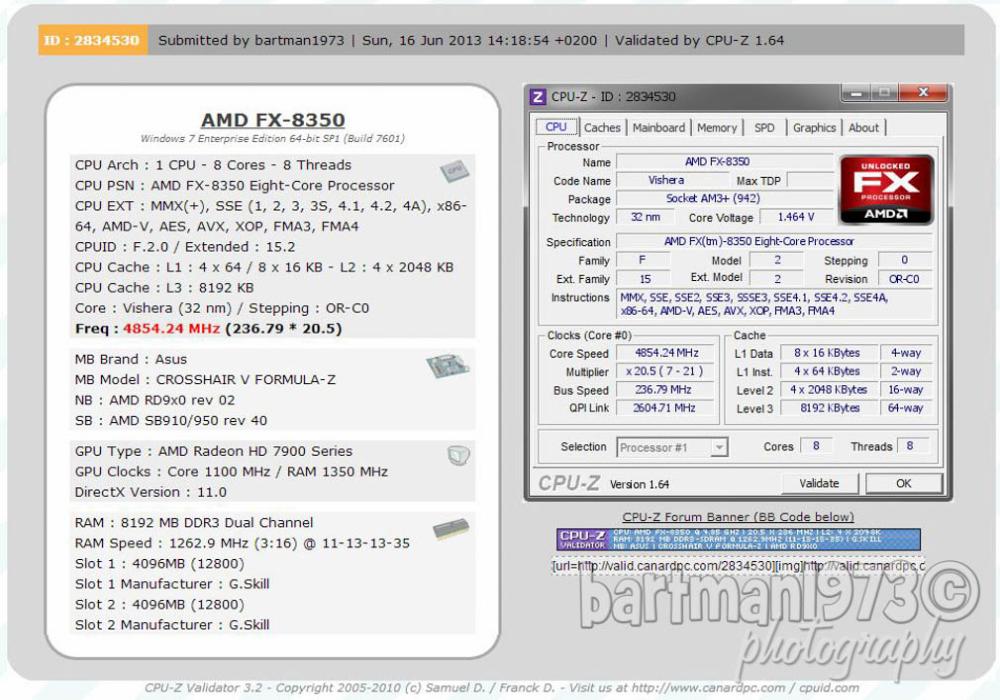Click the L1 Inst. value 4 x 64 KBytes

pyautogui.click(x=828, y=371)
